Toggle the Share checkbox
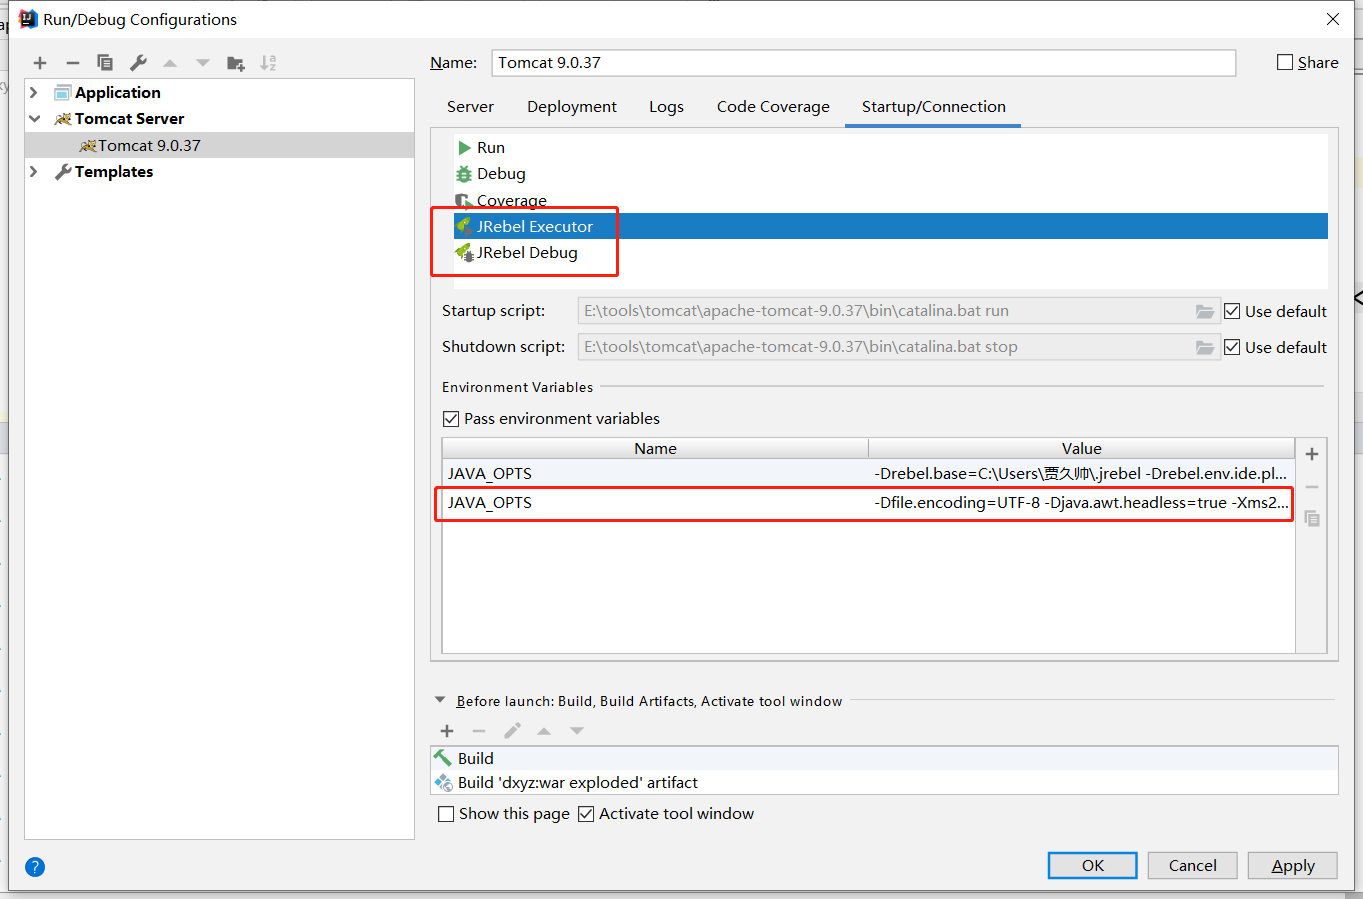1363x899 pixels. point(1285,62)
